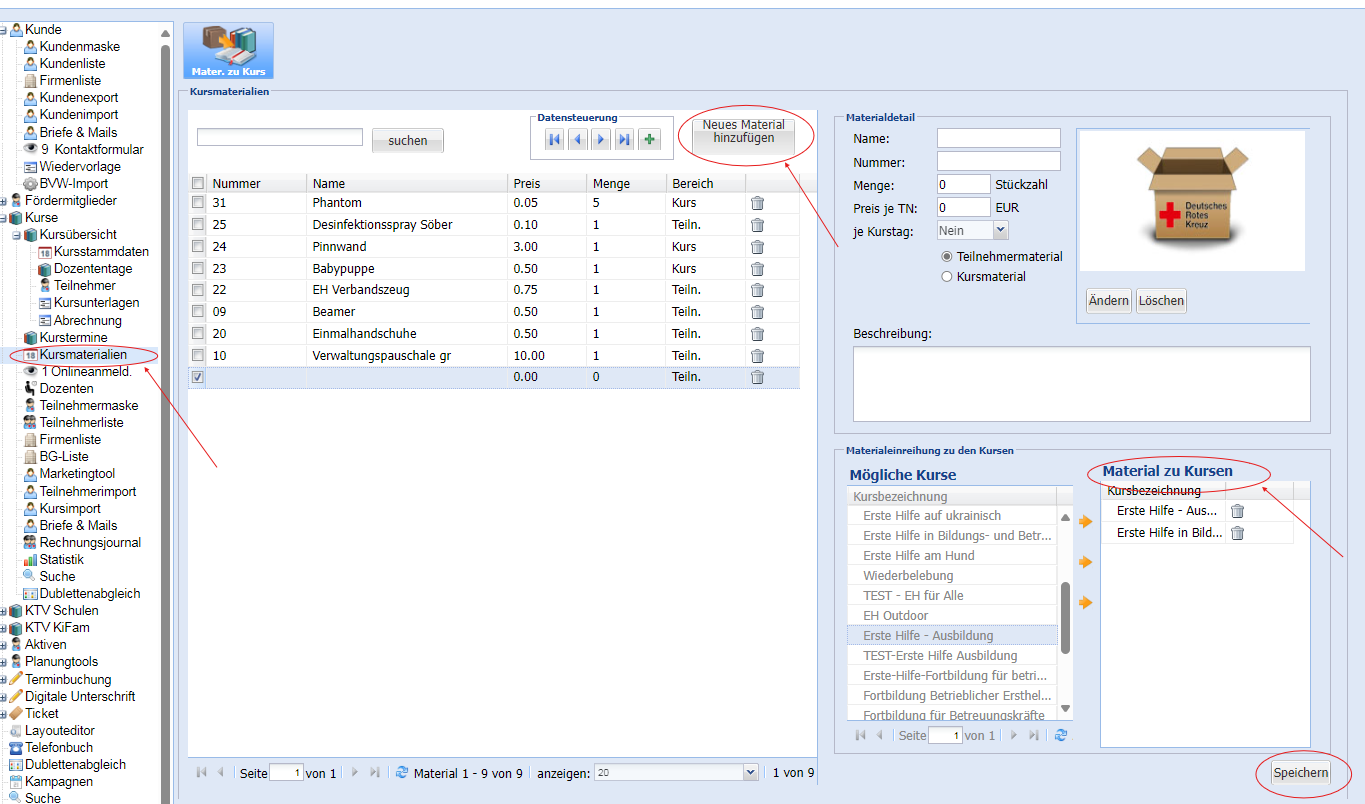
Task: Click the green plus add-record icon
Action: click(648, 140)
